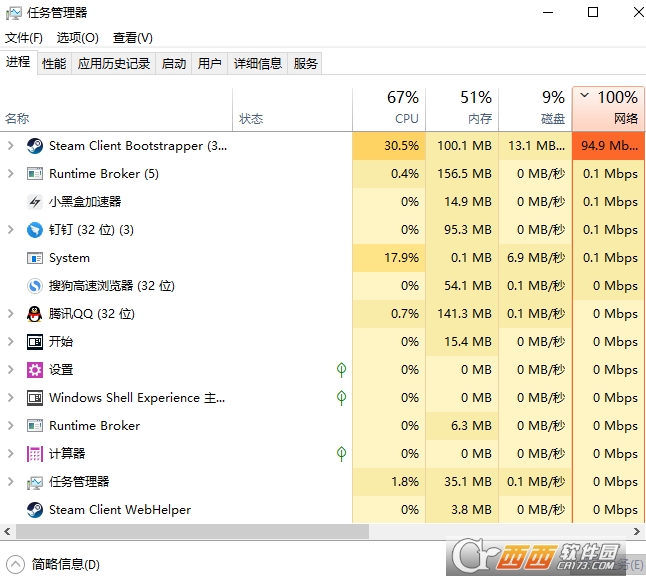Open the 选项(O) menu
The width and height of the screenshot is (646, 586).
tap(78, 38)
